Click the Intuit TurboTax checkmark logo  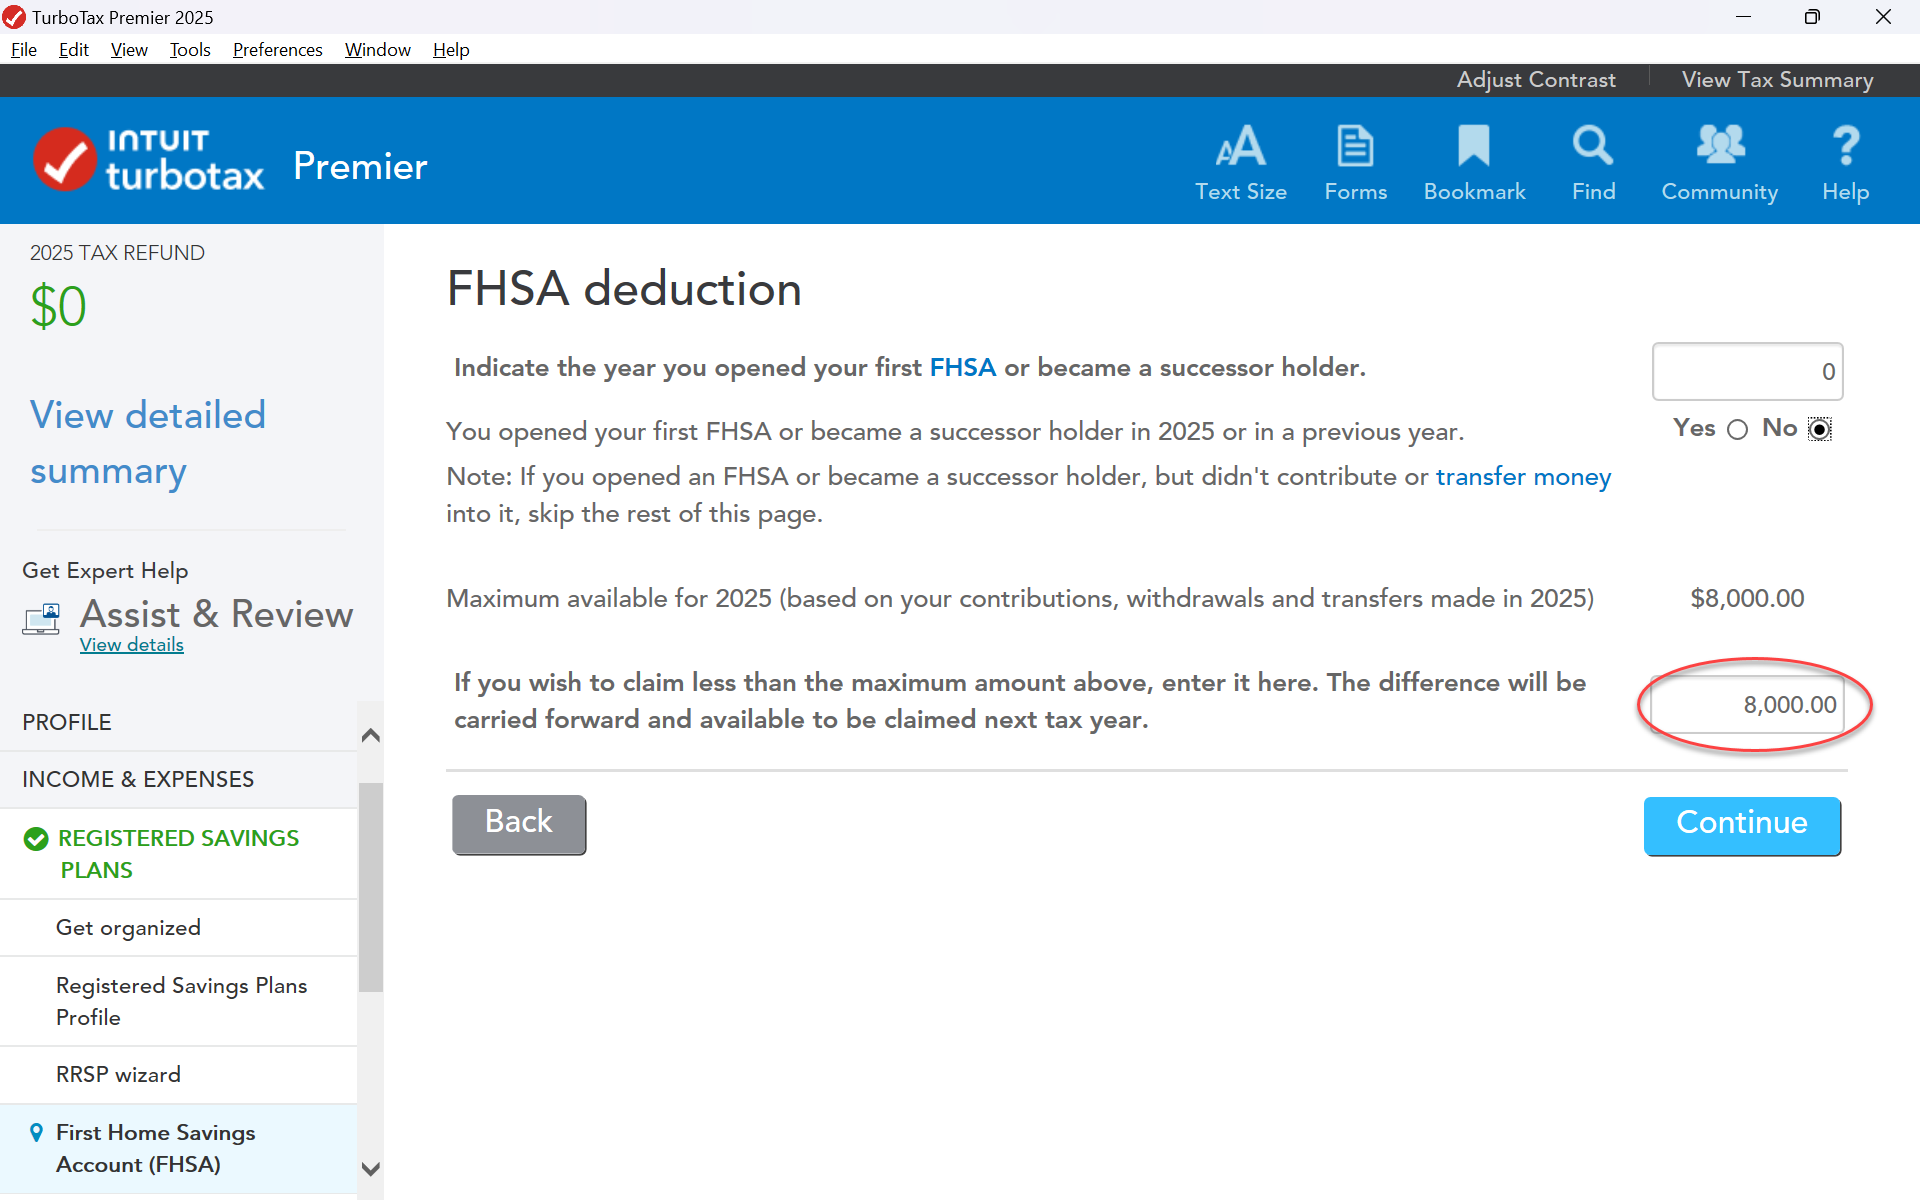pos(65,160)
